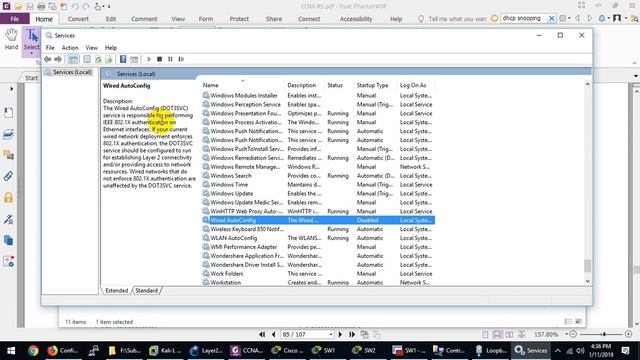Viewport: 640px width, 360px height.
Task: Open the purple File tab in PhantomPDF
Action: pos(15,19)
